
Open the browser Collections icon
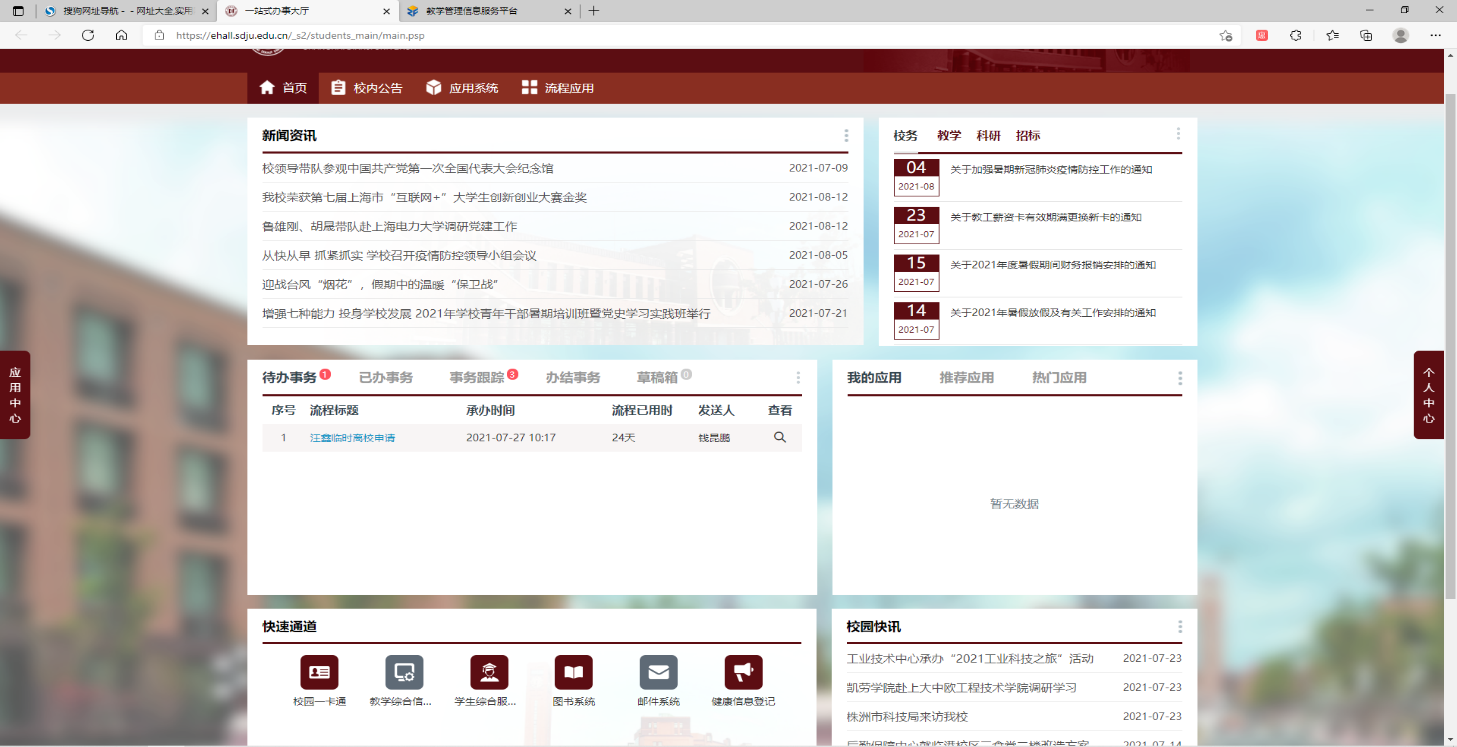[1366, 35]
